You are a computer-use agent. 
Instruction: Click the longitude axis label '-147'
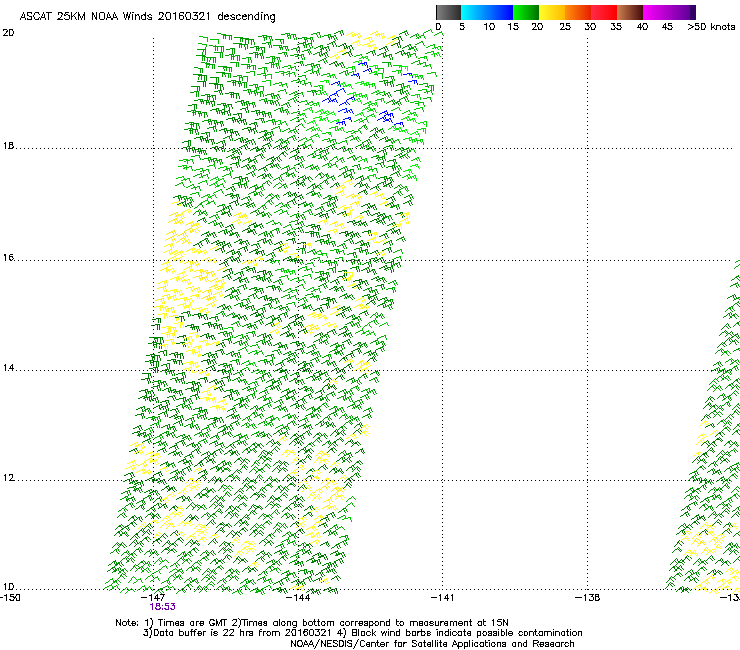click(153, 598)
